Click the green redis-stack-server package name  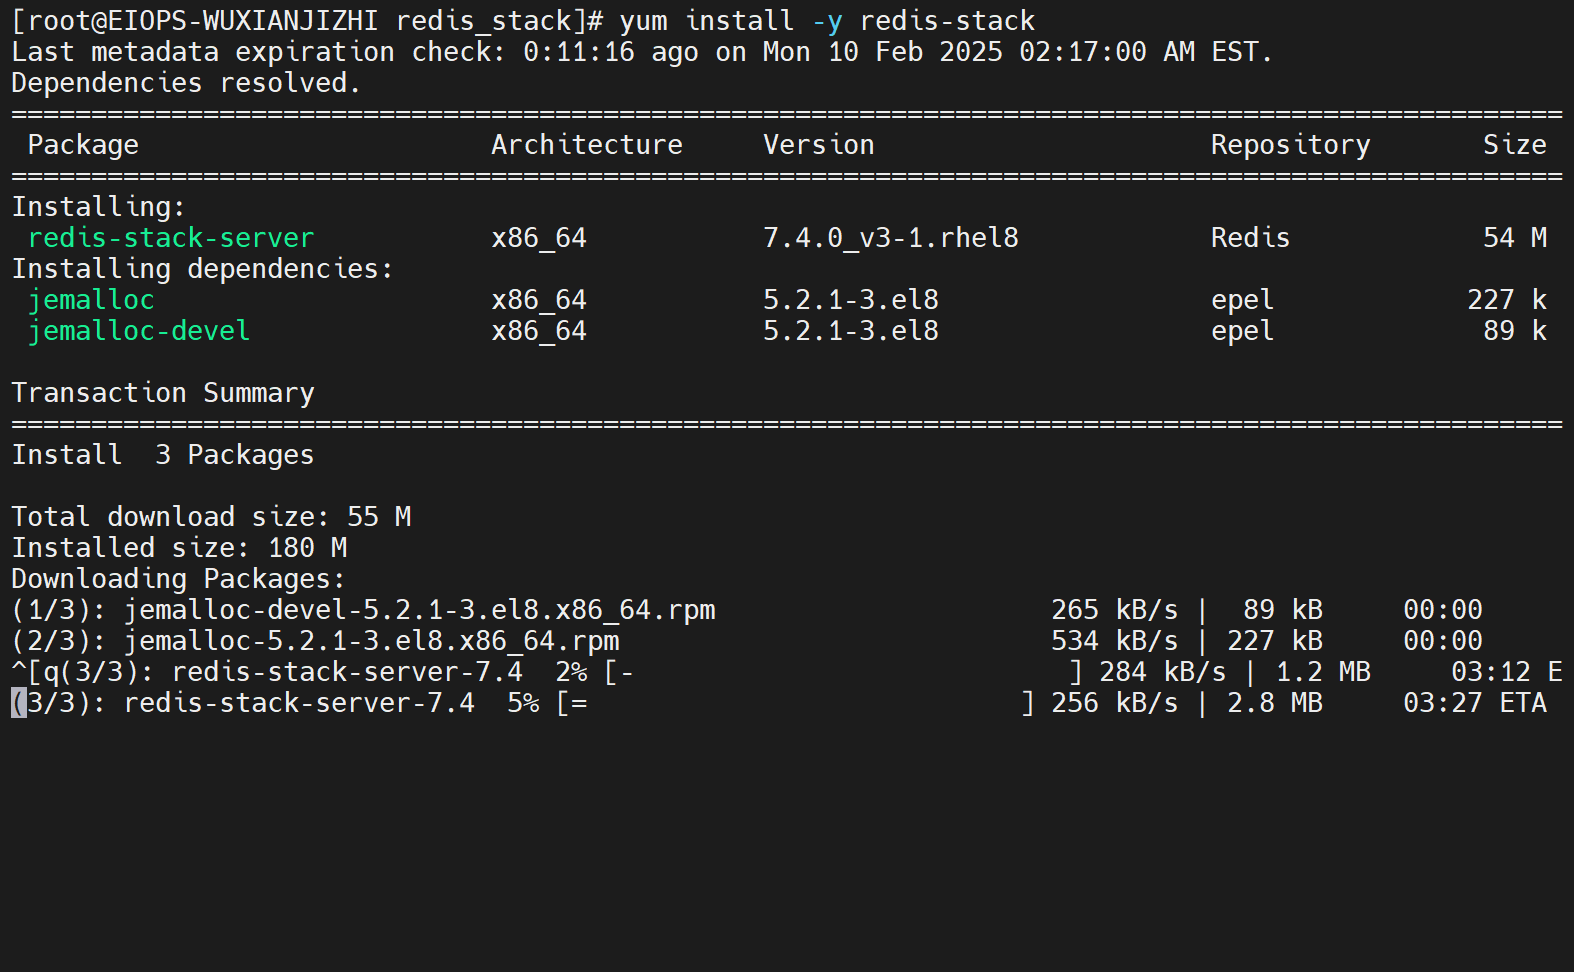point(170,238)
